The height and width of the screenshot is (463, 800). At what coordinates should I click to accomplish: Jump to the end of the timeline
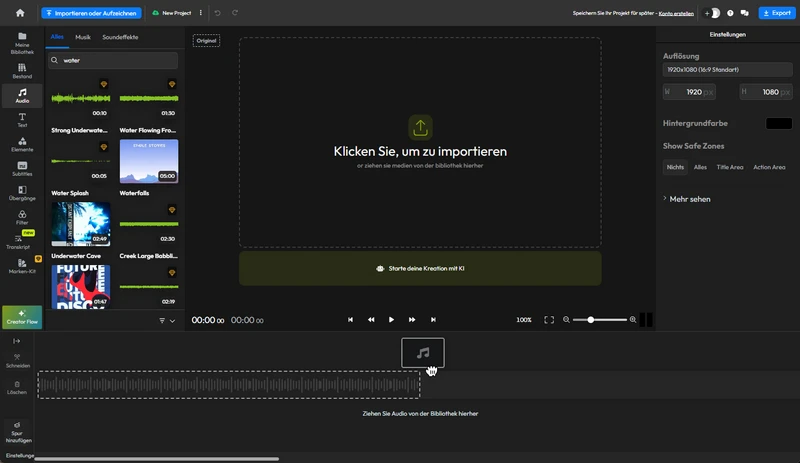point(433,320)
